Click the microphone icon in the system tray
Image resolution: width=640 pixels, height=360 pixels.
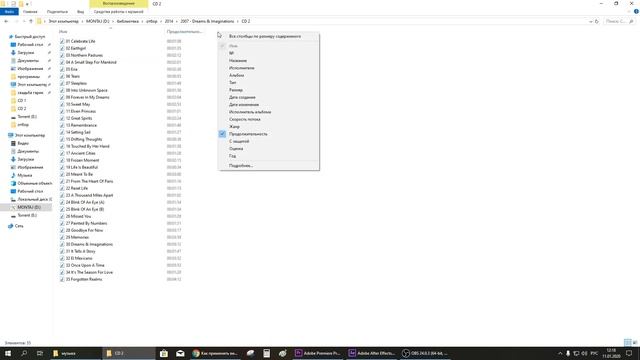coord(568,353)
